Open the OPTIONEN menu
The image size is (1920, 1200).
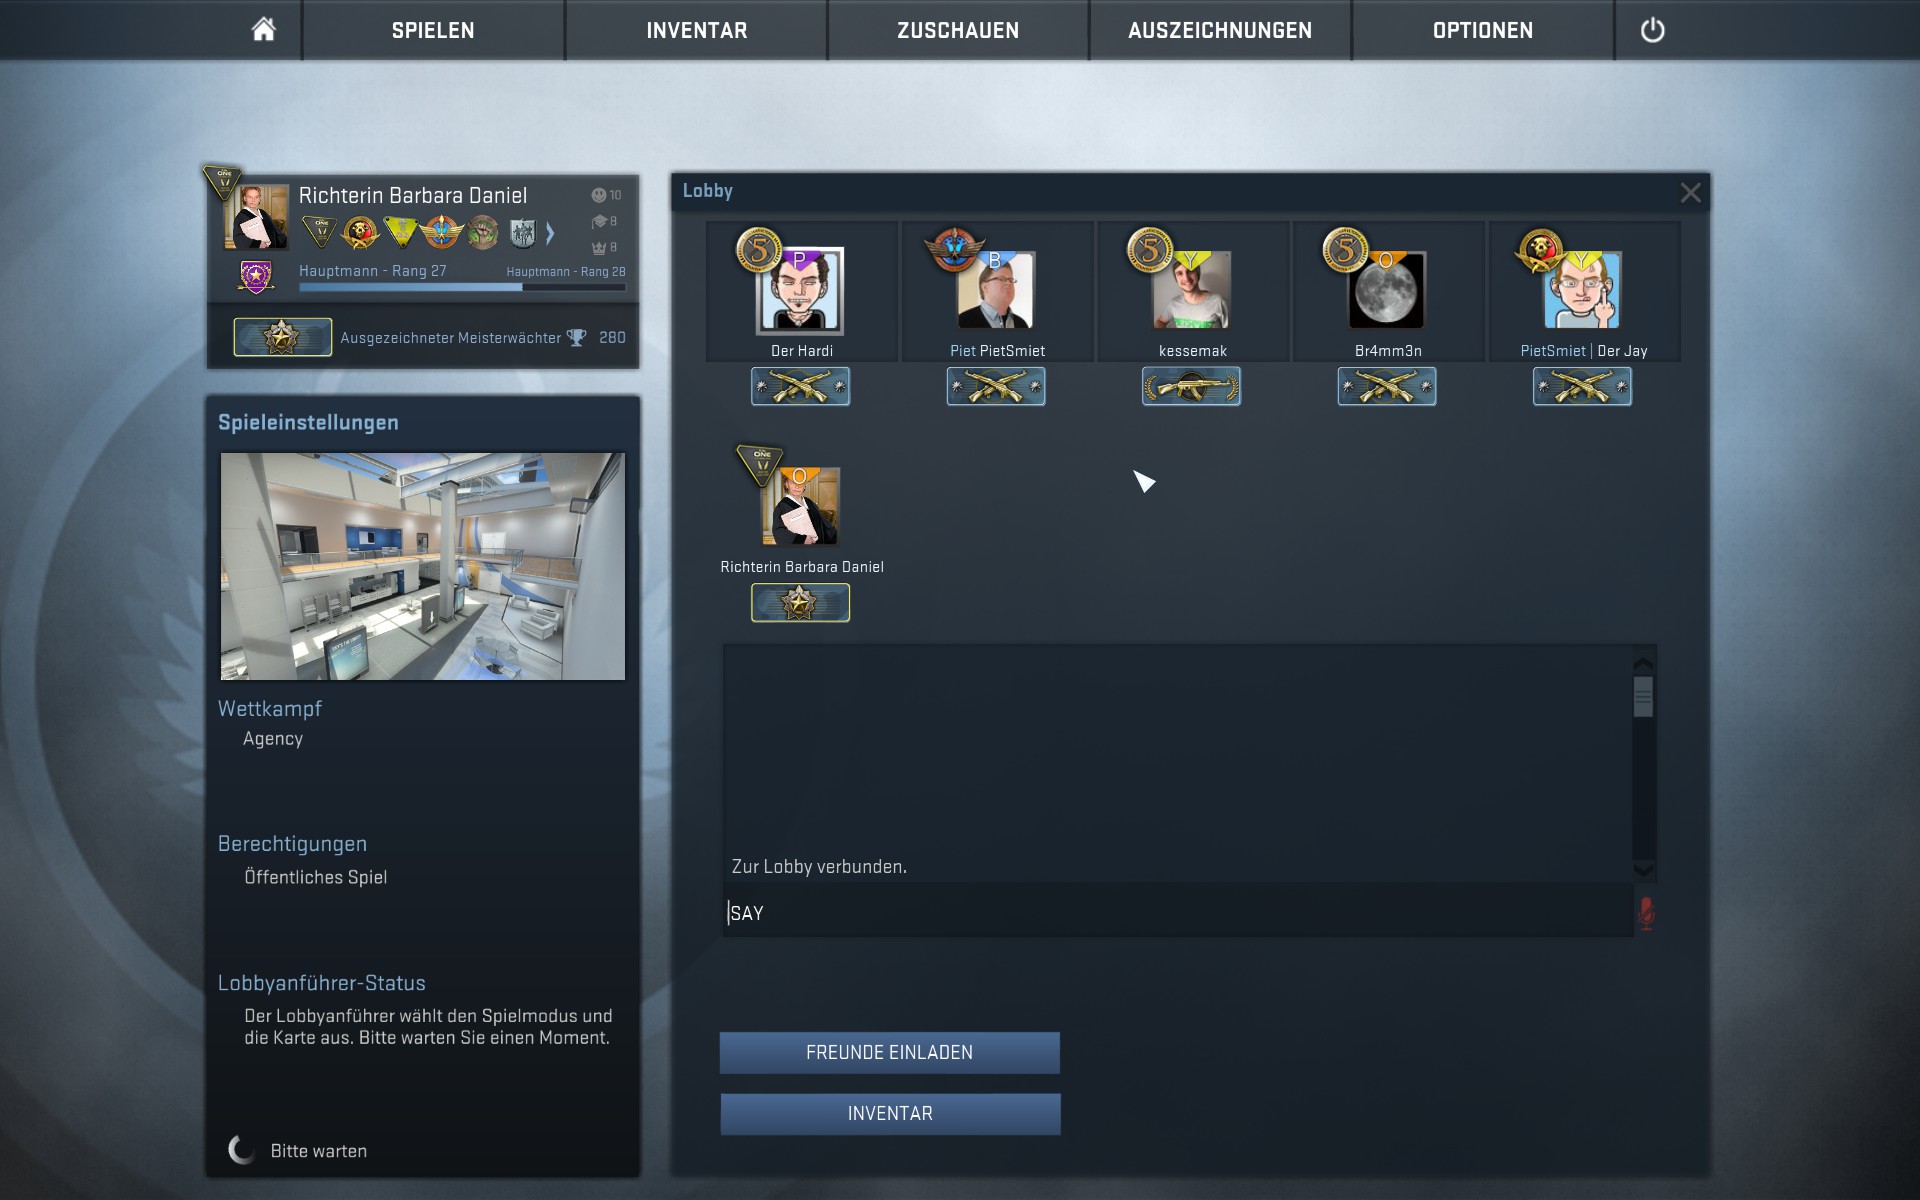click(x=1482, y=30)
